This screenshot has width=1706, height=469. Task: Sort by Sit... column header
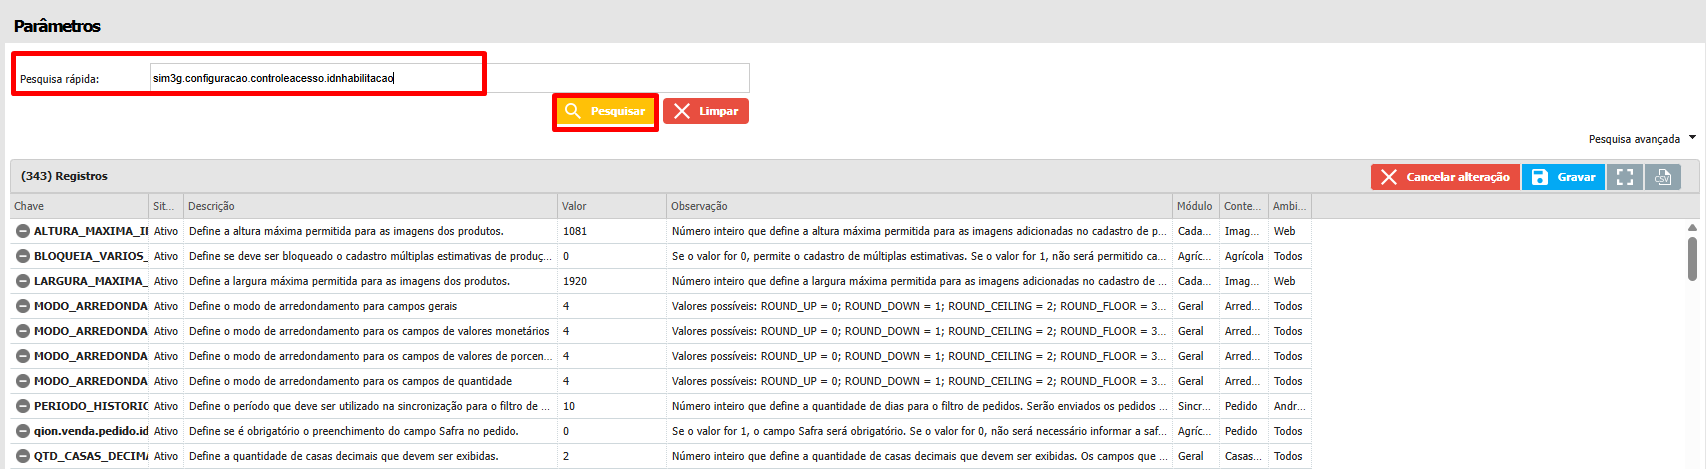[166, 206]
